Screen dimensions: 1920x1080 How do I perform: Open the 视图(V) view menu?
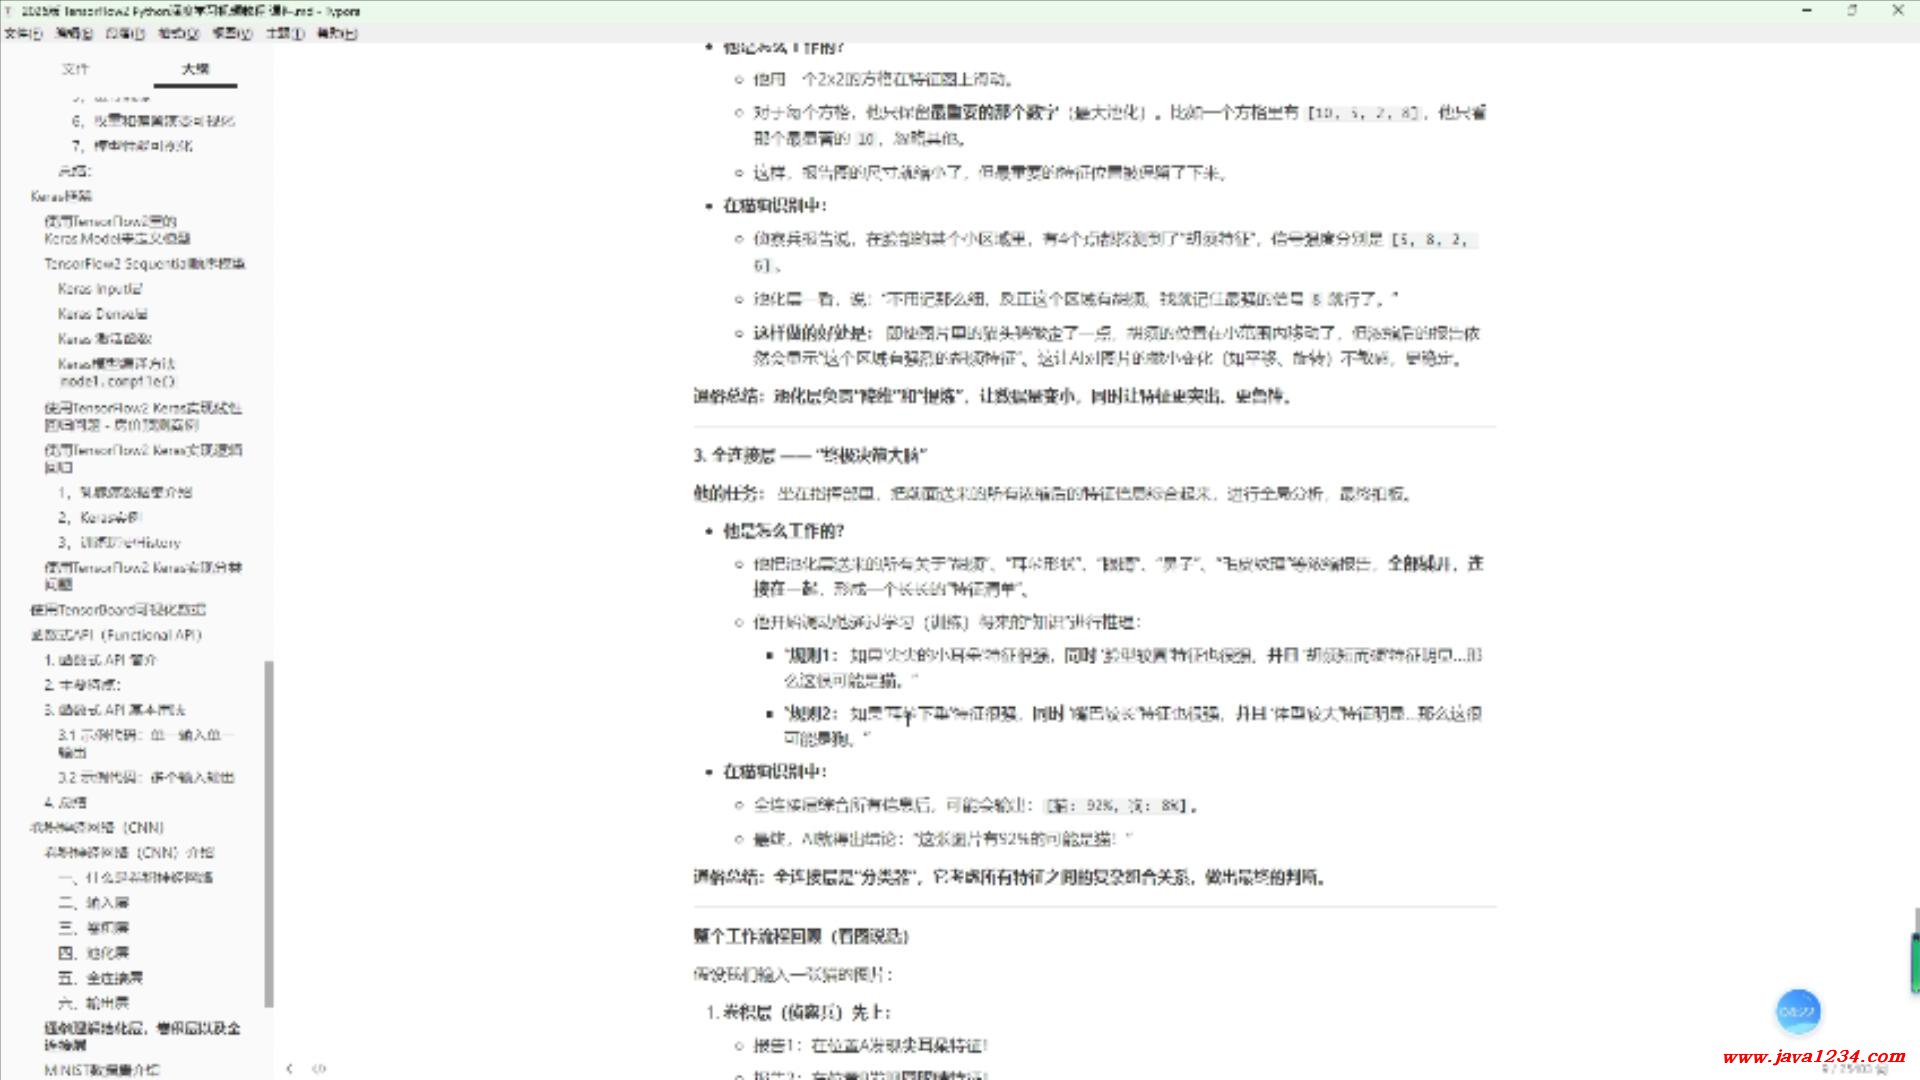pos(232,33)
